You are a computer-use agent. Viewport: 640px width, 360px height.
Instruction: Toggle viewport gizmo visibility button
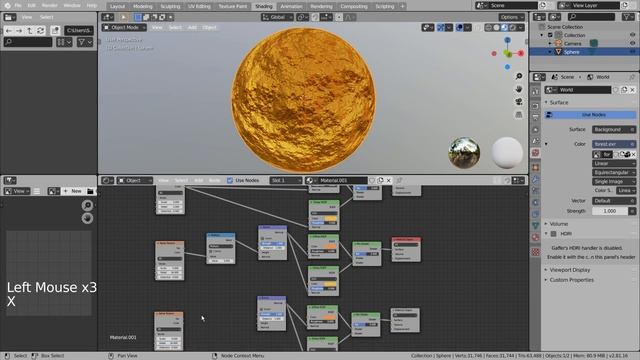(441, 27)
